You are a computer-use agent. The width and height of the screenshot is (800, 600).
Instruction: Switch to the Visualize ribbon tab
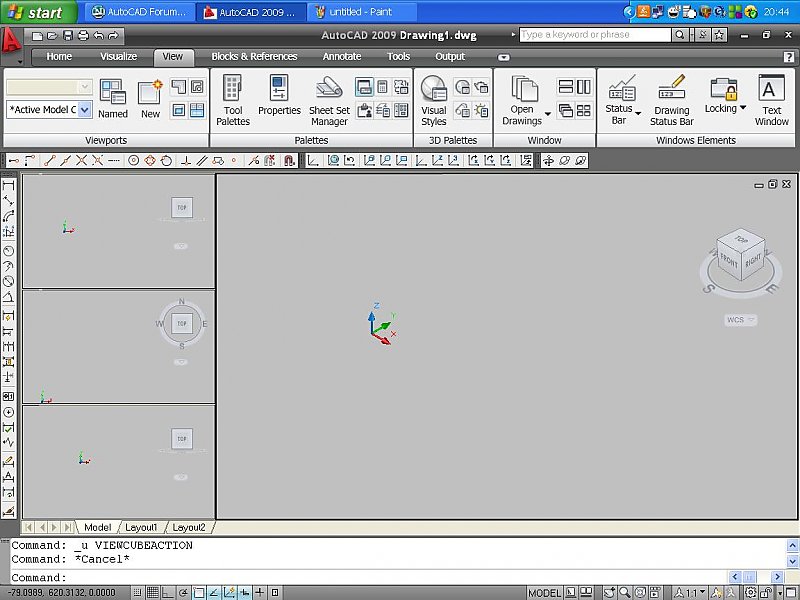(x=118, y=57)
